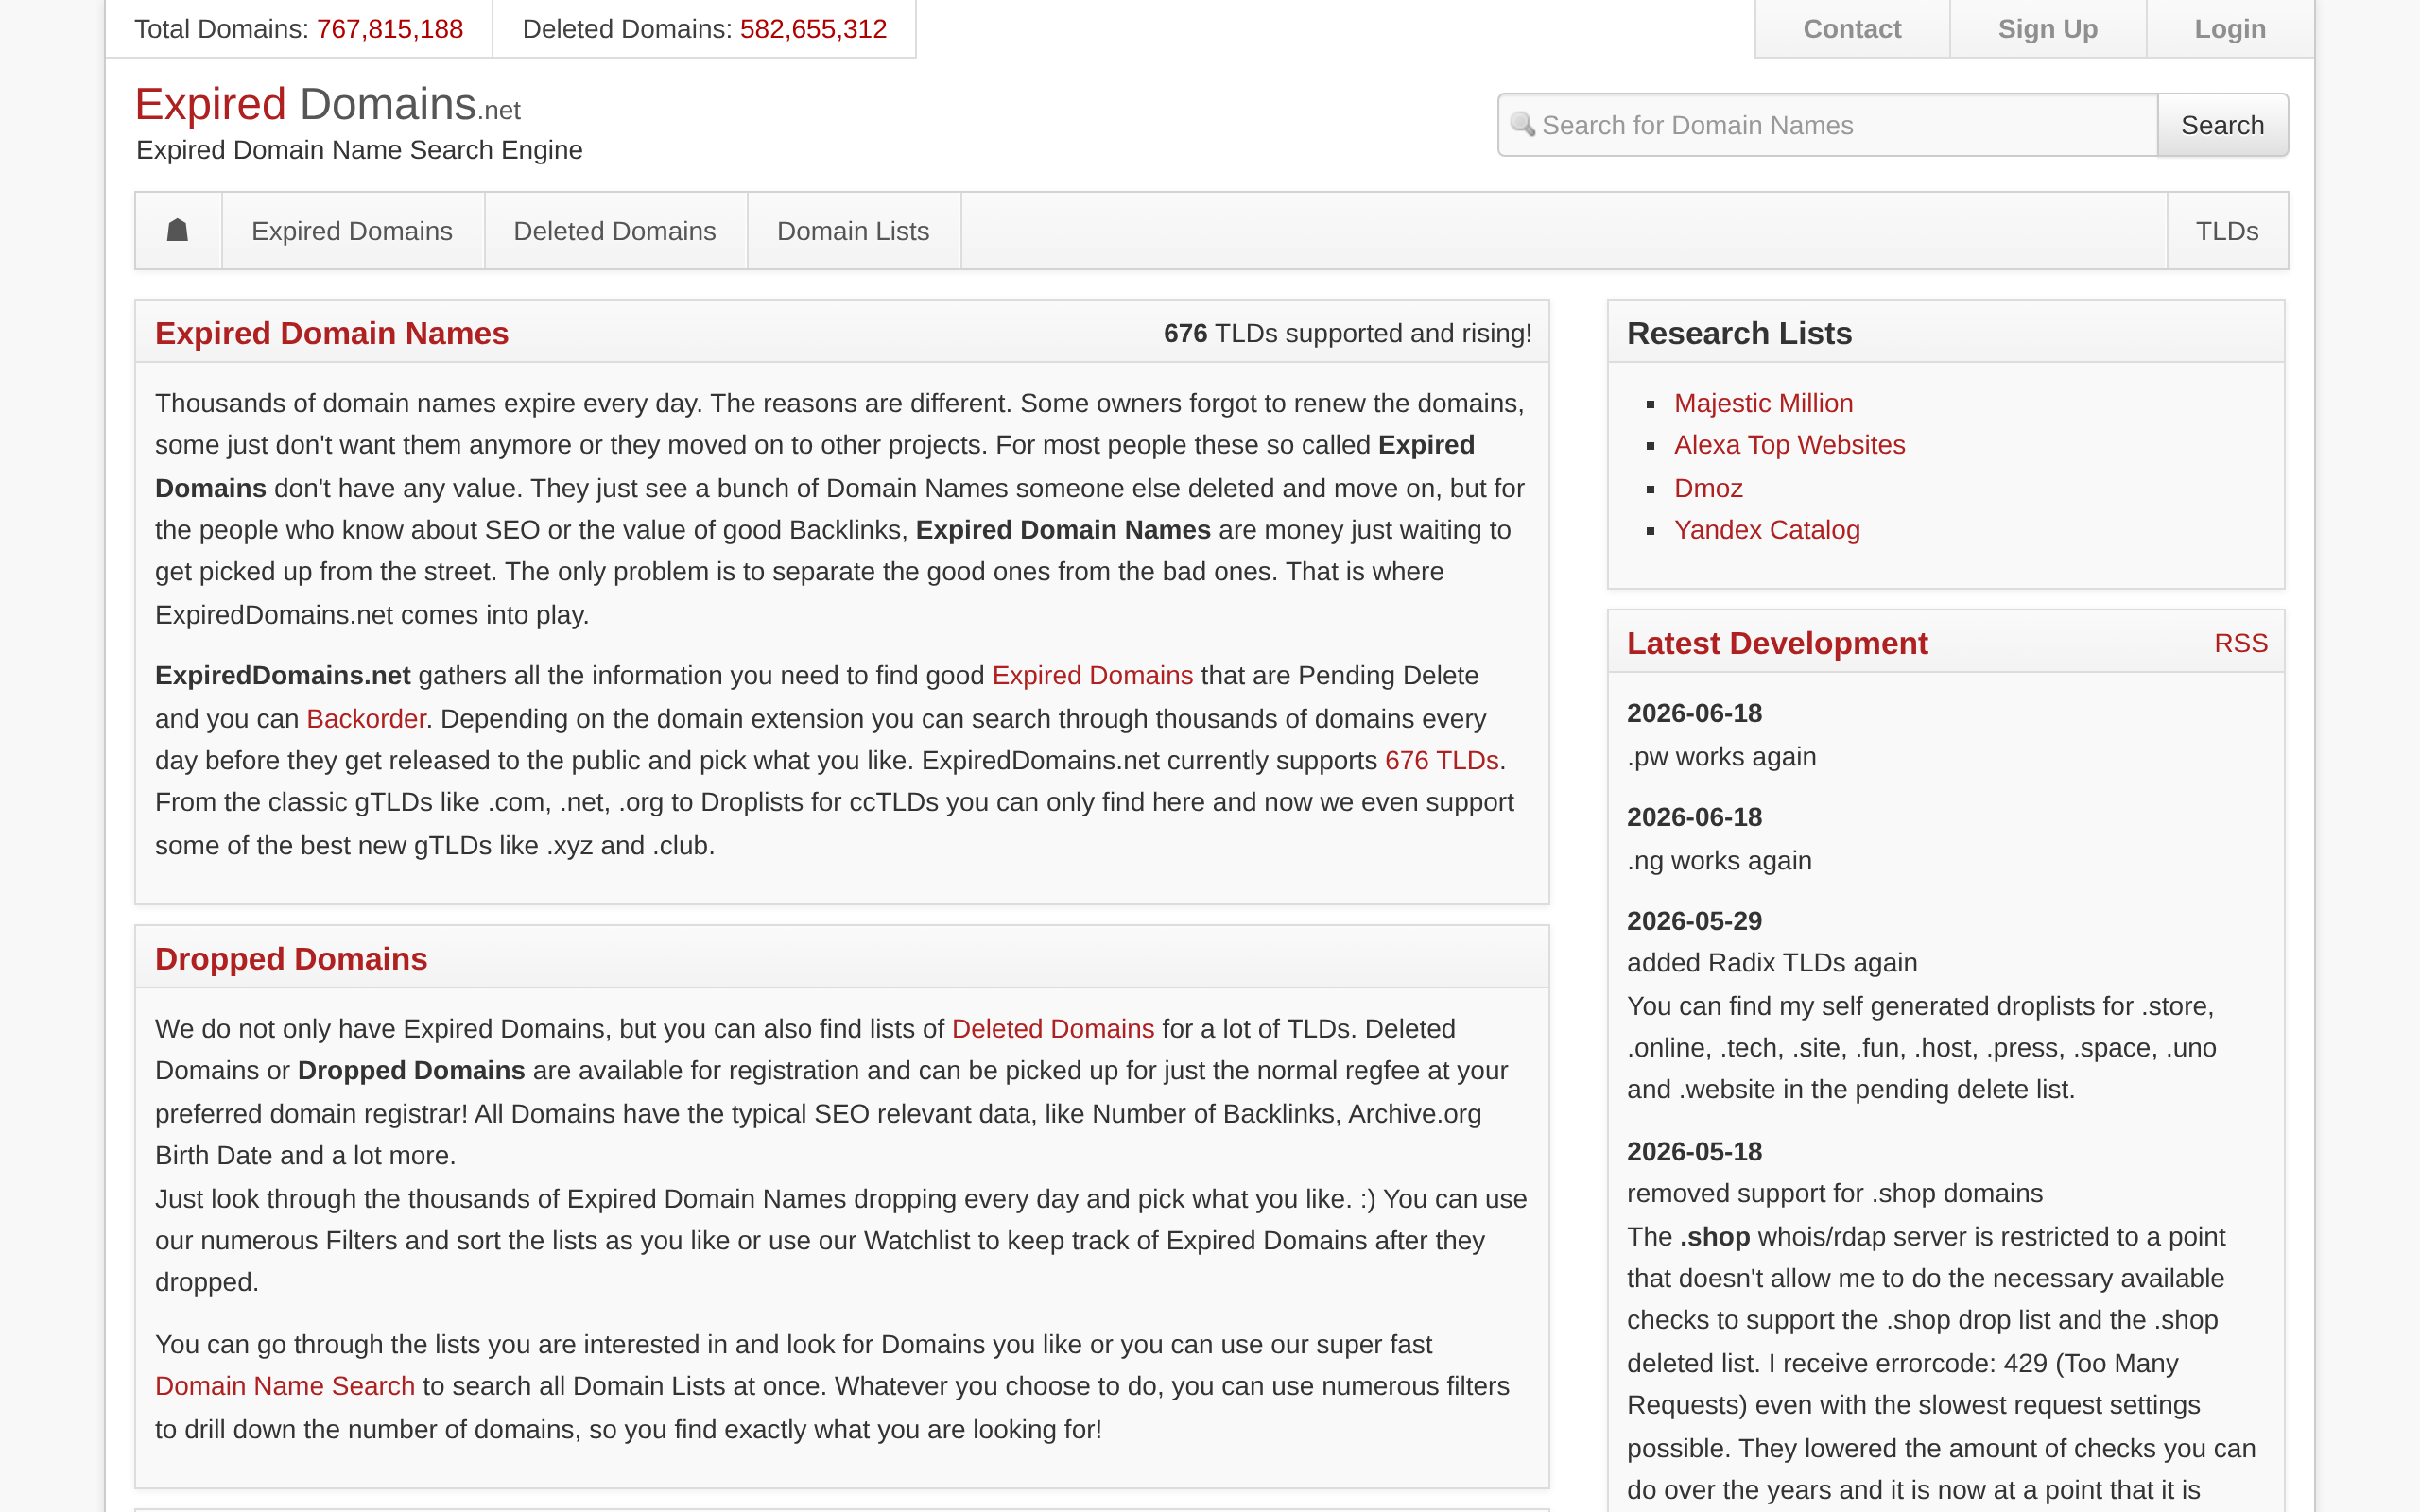
Task: Click the magnifier icon in search box
Action: (x=1523, y=124)
